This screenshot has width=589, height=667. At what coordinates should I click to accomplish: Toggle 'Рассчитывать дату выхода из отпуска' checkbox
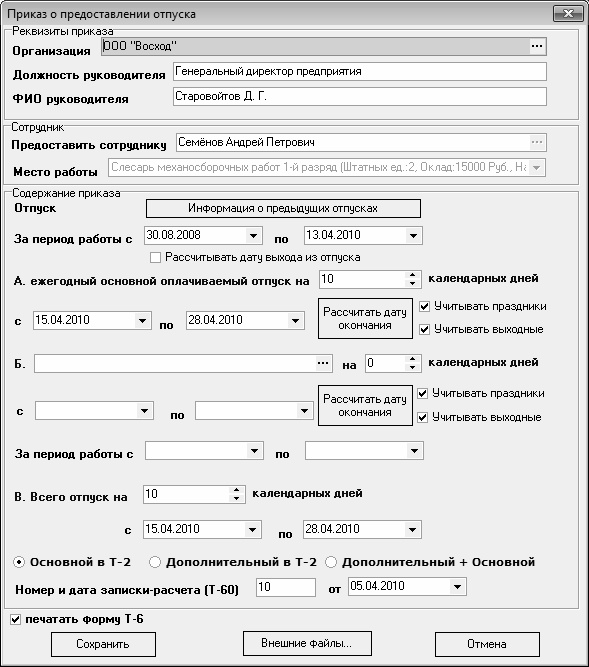point(155,257)
